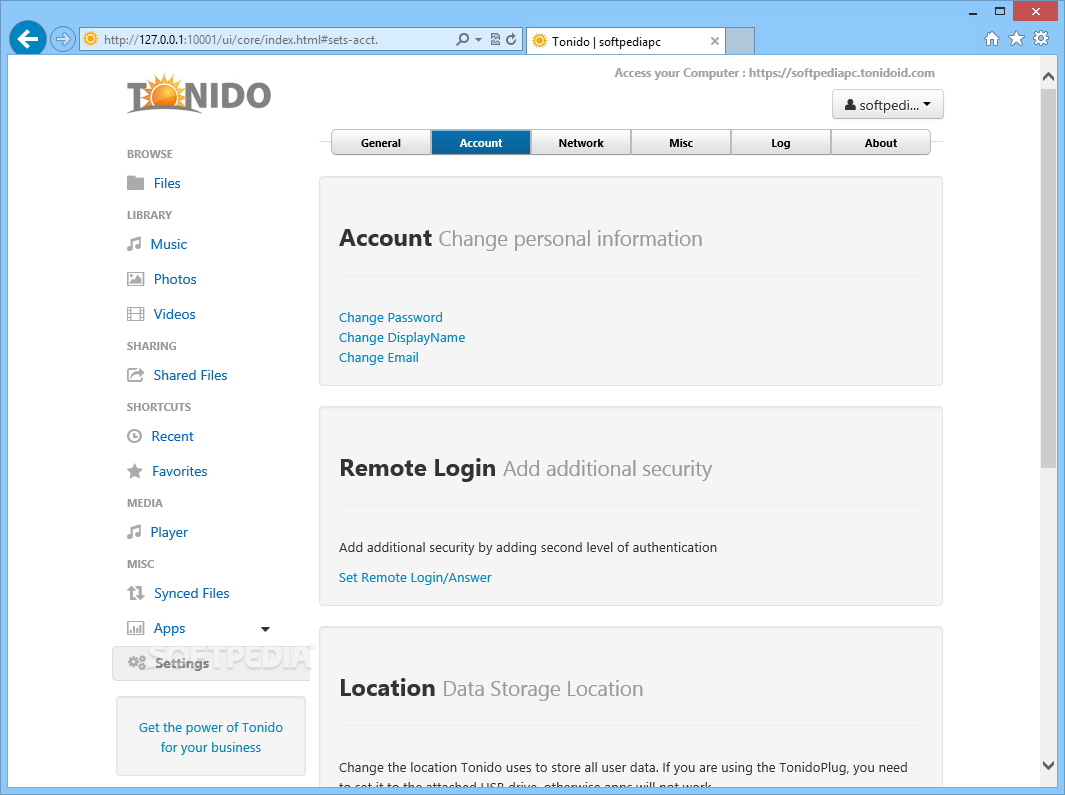Image resolution: width=1065 pixels, height=795 pixels.
Task: Open the Synced Files link
Action: (x=192, y=593)
